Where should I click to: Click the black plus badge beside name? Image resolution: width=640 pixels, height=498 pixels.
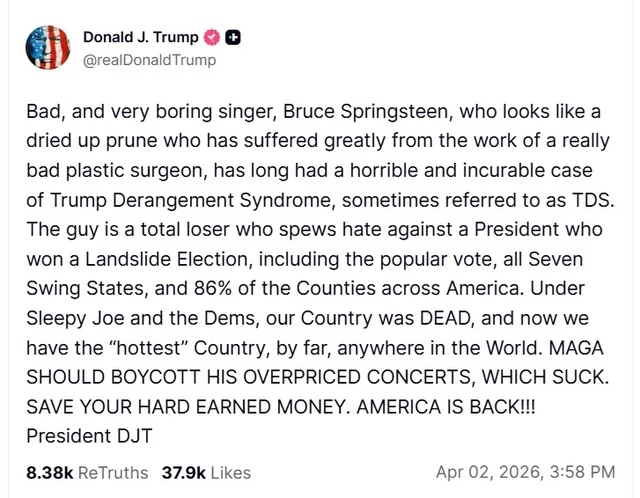pos(233,38)
